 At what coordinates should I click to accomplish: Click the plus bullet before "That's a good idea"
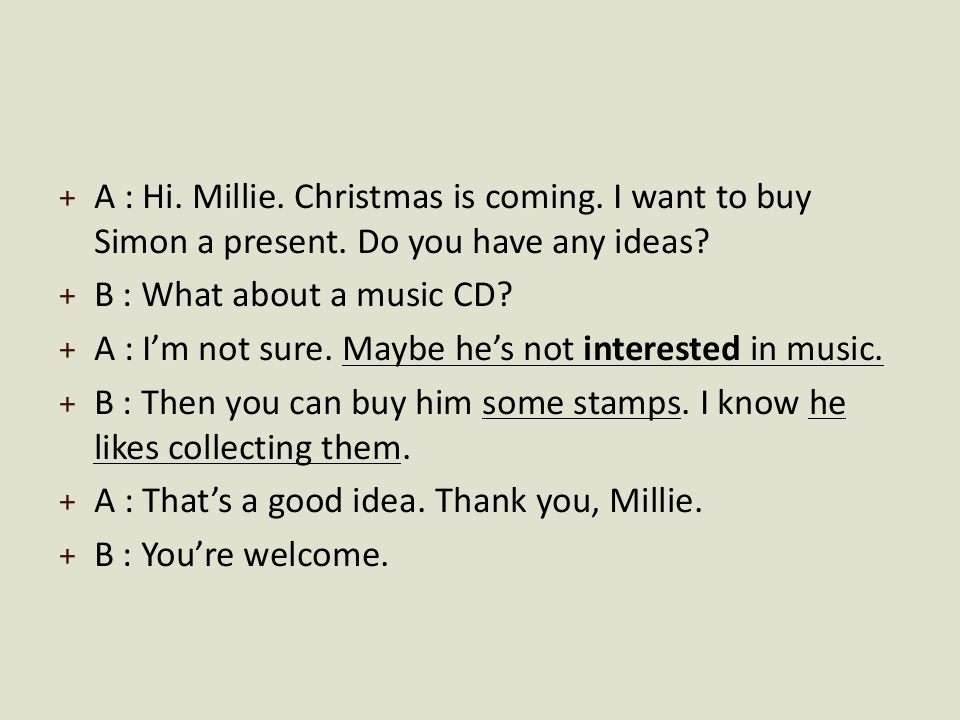point(67,502)
